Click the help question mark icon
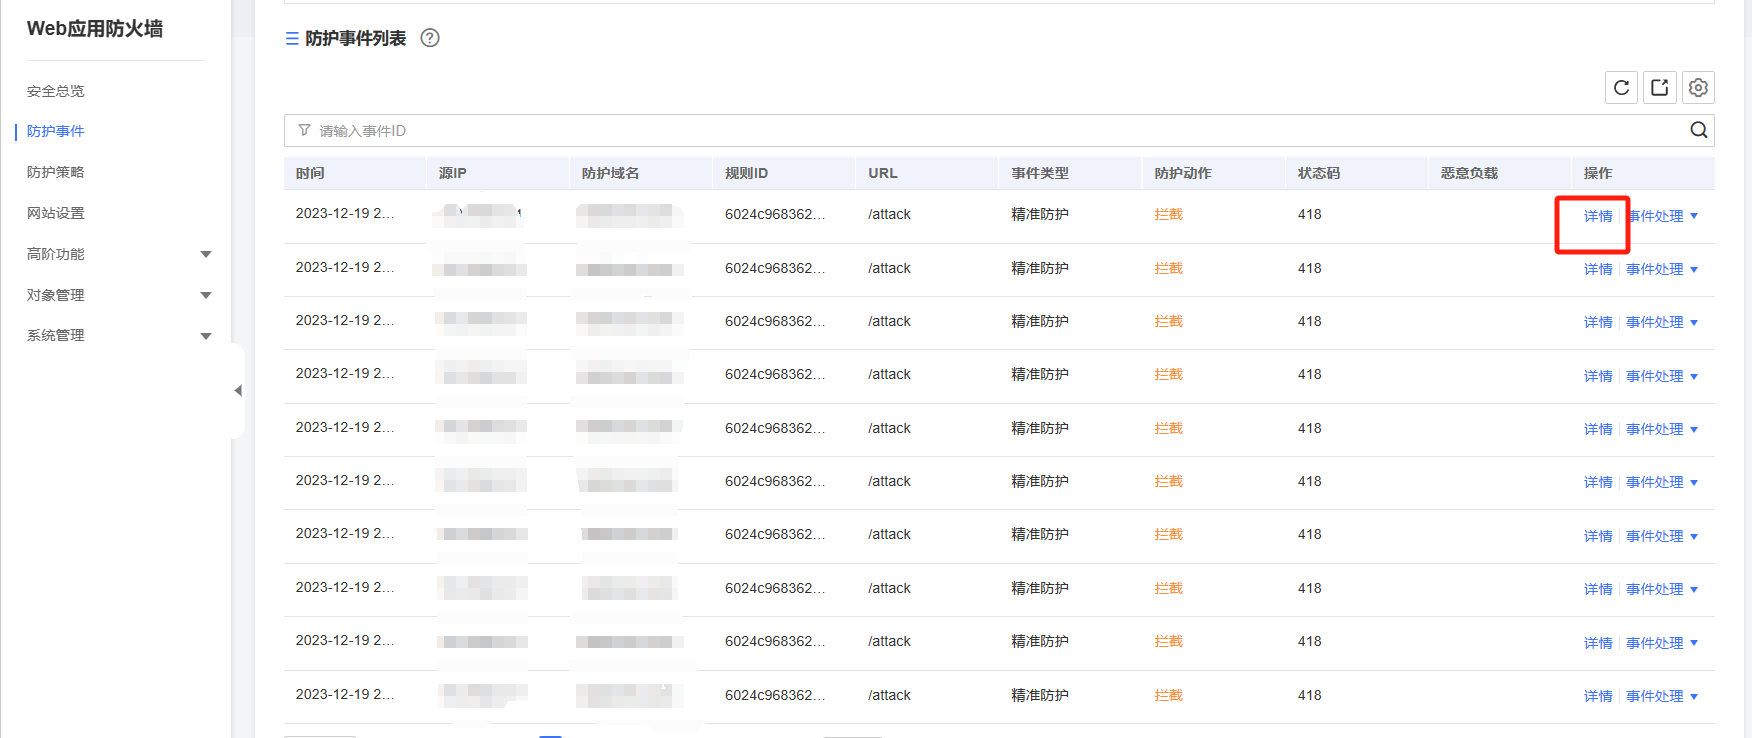This screenshot has width=1752, height=738. (x=430, y=38)
